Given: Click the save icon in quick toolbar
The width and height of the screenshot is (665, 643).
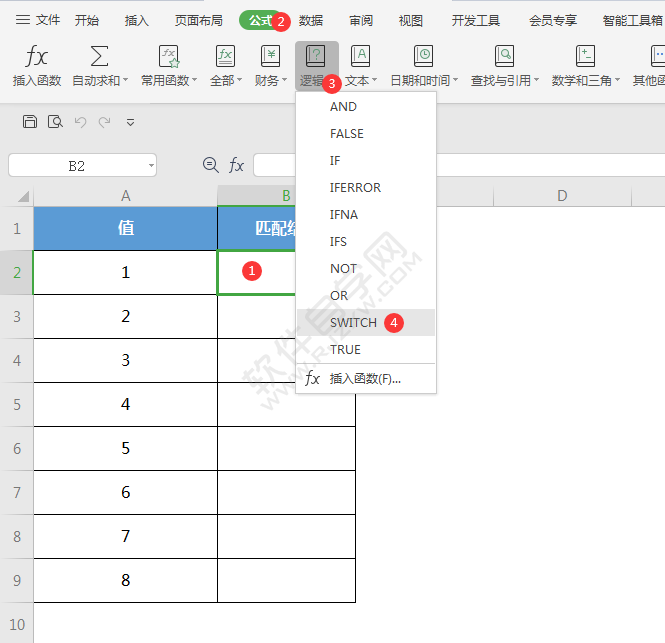Looking at the screenshot, I should click(30, 122).
